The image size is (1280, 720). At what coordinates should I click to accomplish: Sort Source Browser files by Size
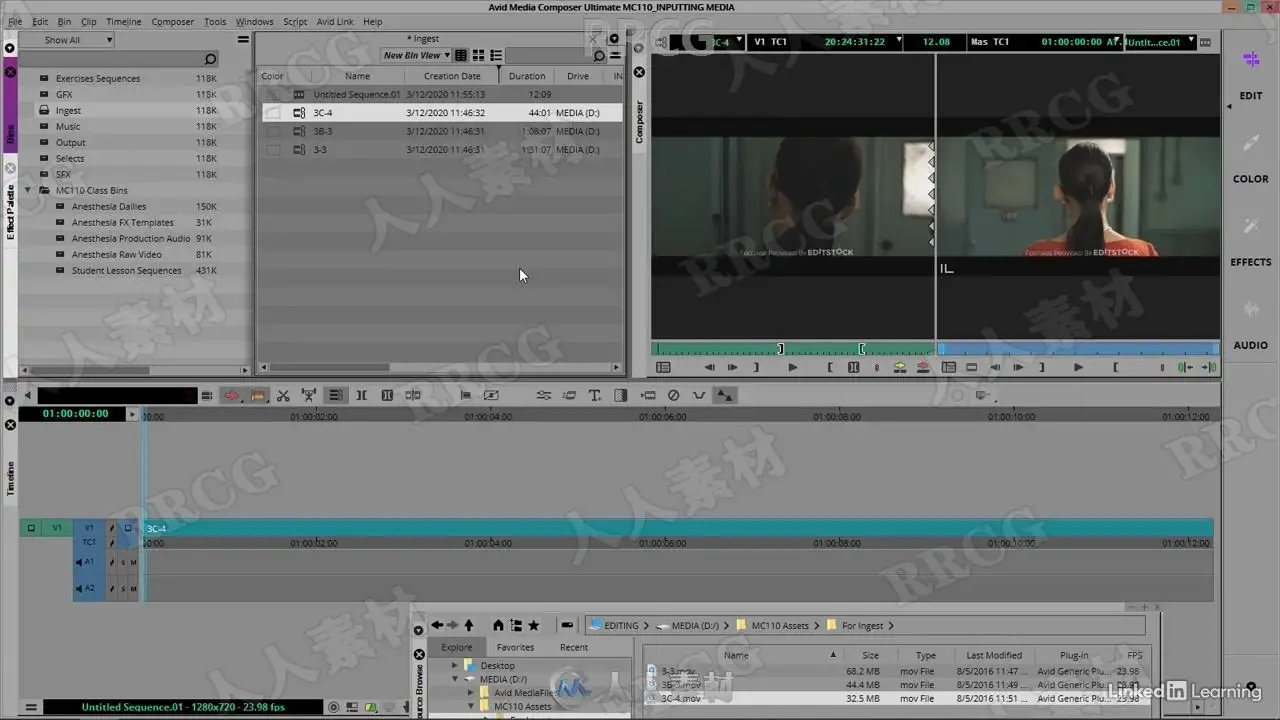[x=870, y=655]
